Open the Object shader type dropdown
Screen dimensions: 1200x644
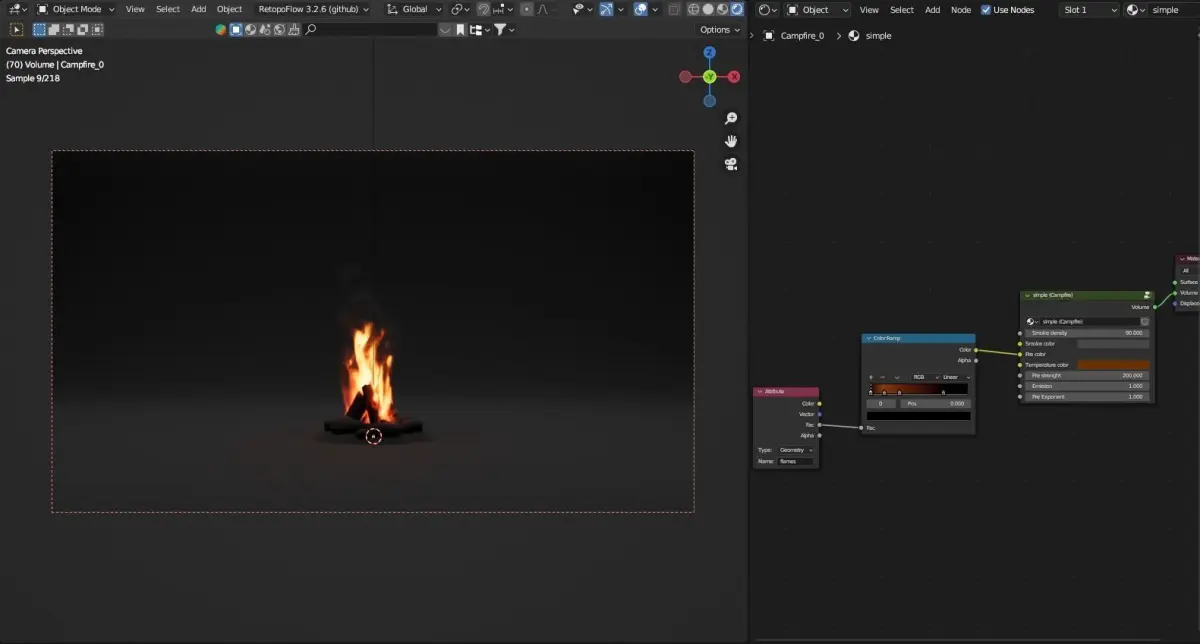(818, 10)
